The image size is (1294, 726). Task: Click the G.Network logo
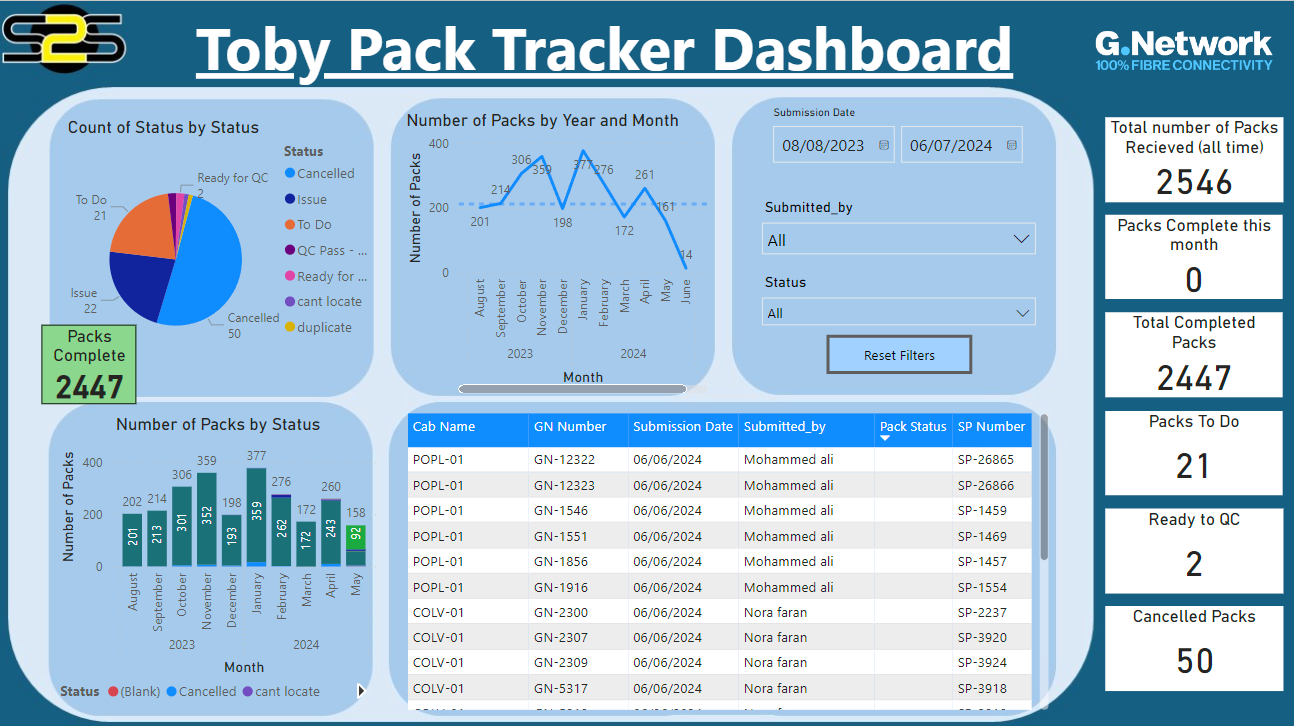click(1183, 49)
